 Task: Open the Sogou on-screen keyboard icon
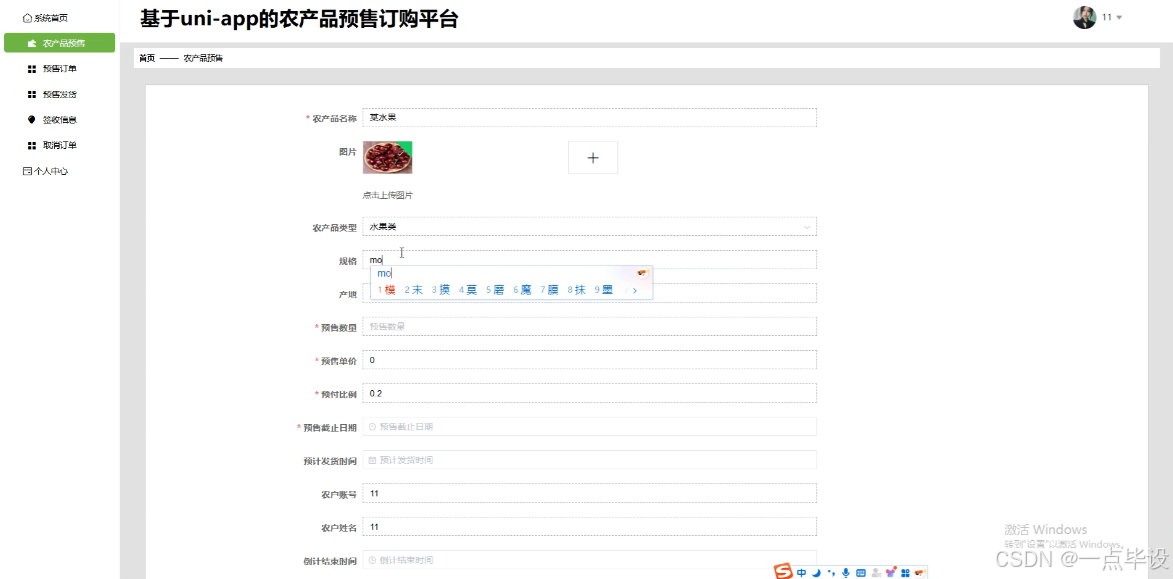[860, 572]
